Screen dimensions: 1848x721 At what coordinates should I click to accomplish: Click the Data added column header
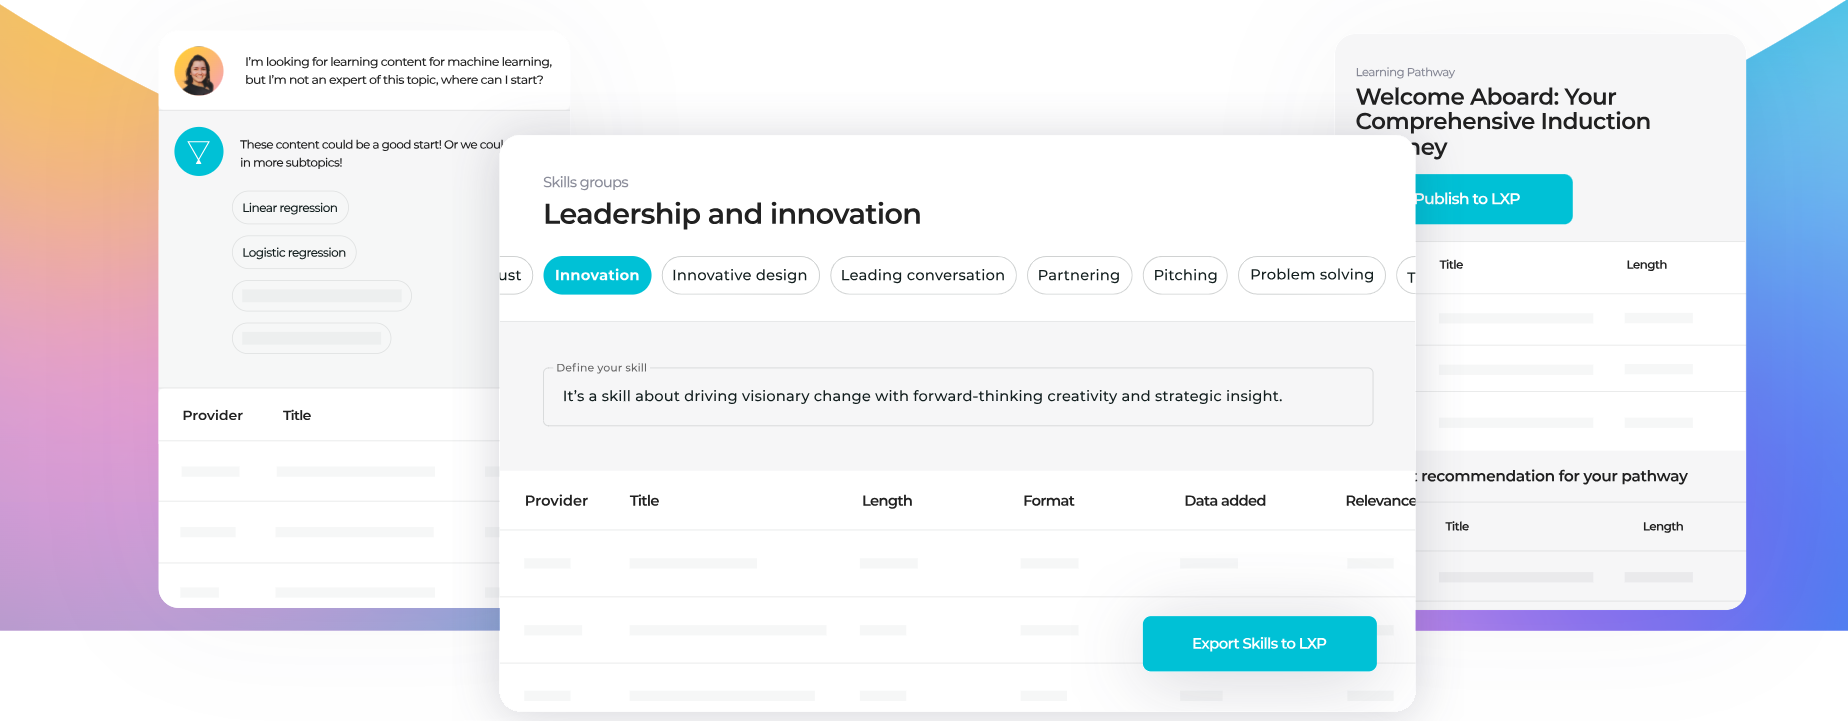(1224, 500)
